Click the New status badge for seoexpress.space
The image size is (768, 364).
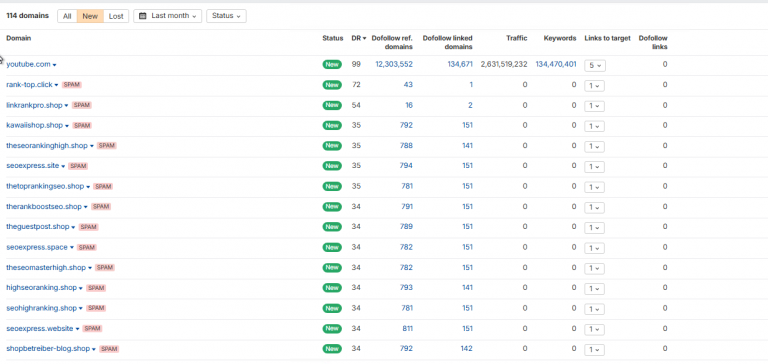[x=332, y=247]
